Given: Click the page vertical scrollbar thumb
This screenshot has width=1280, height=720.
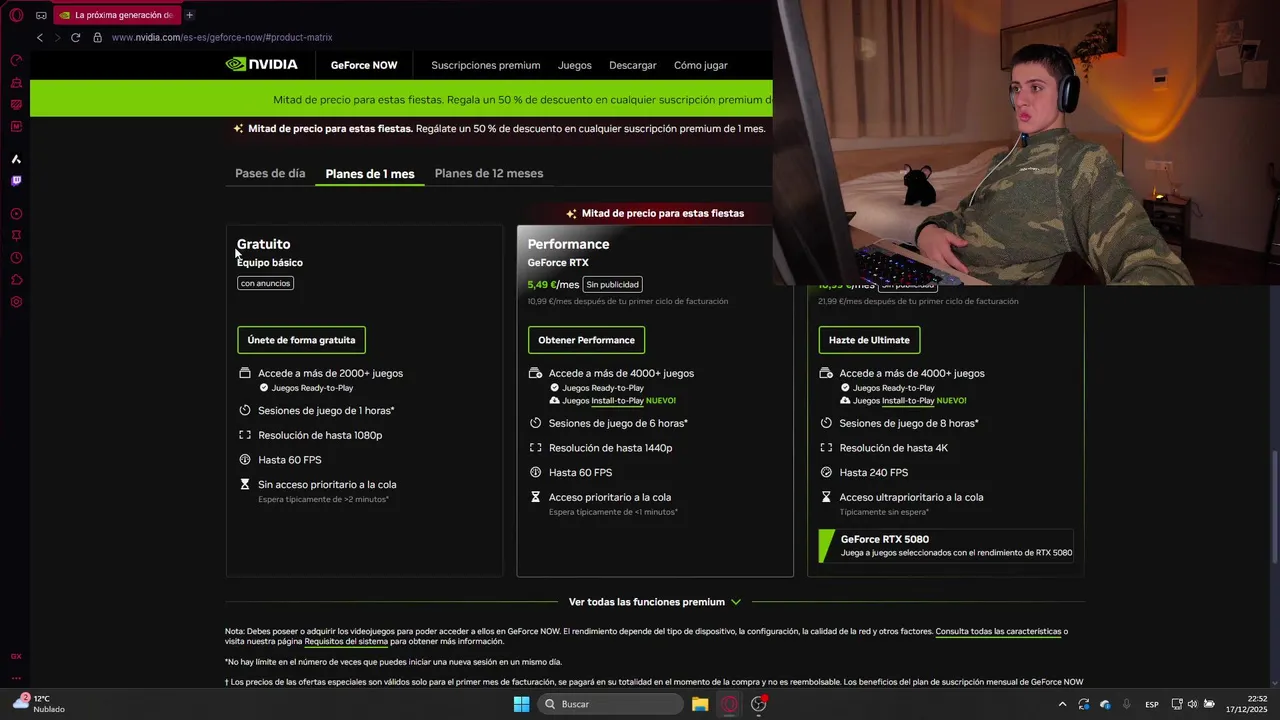Looking at the screenshot, I should 1274,505.
